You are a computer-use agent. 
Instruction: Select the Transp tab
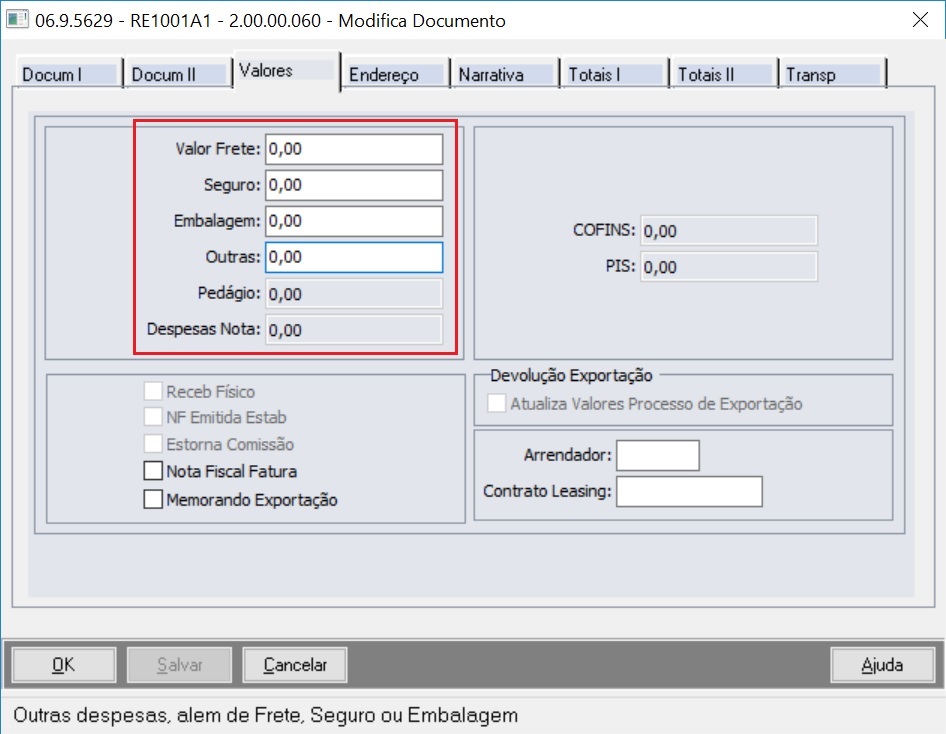tap(833, 74)
